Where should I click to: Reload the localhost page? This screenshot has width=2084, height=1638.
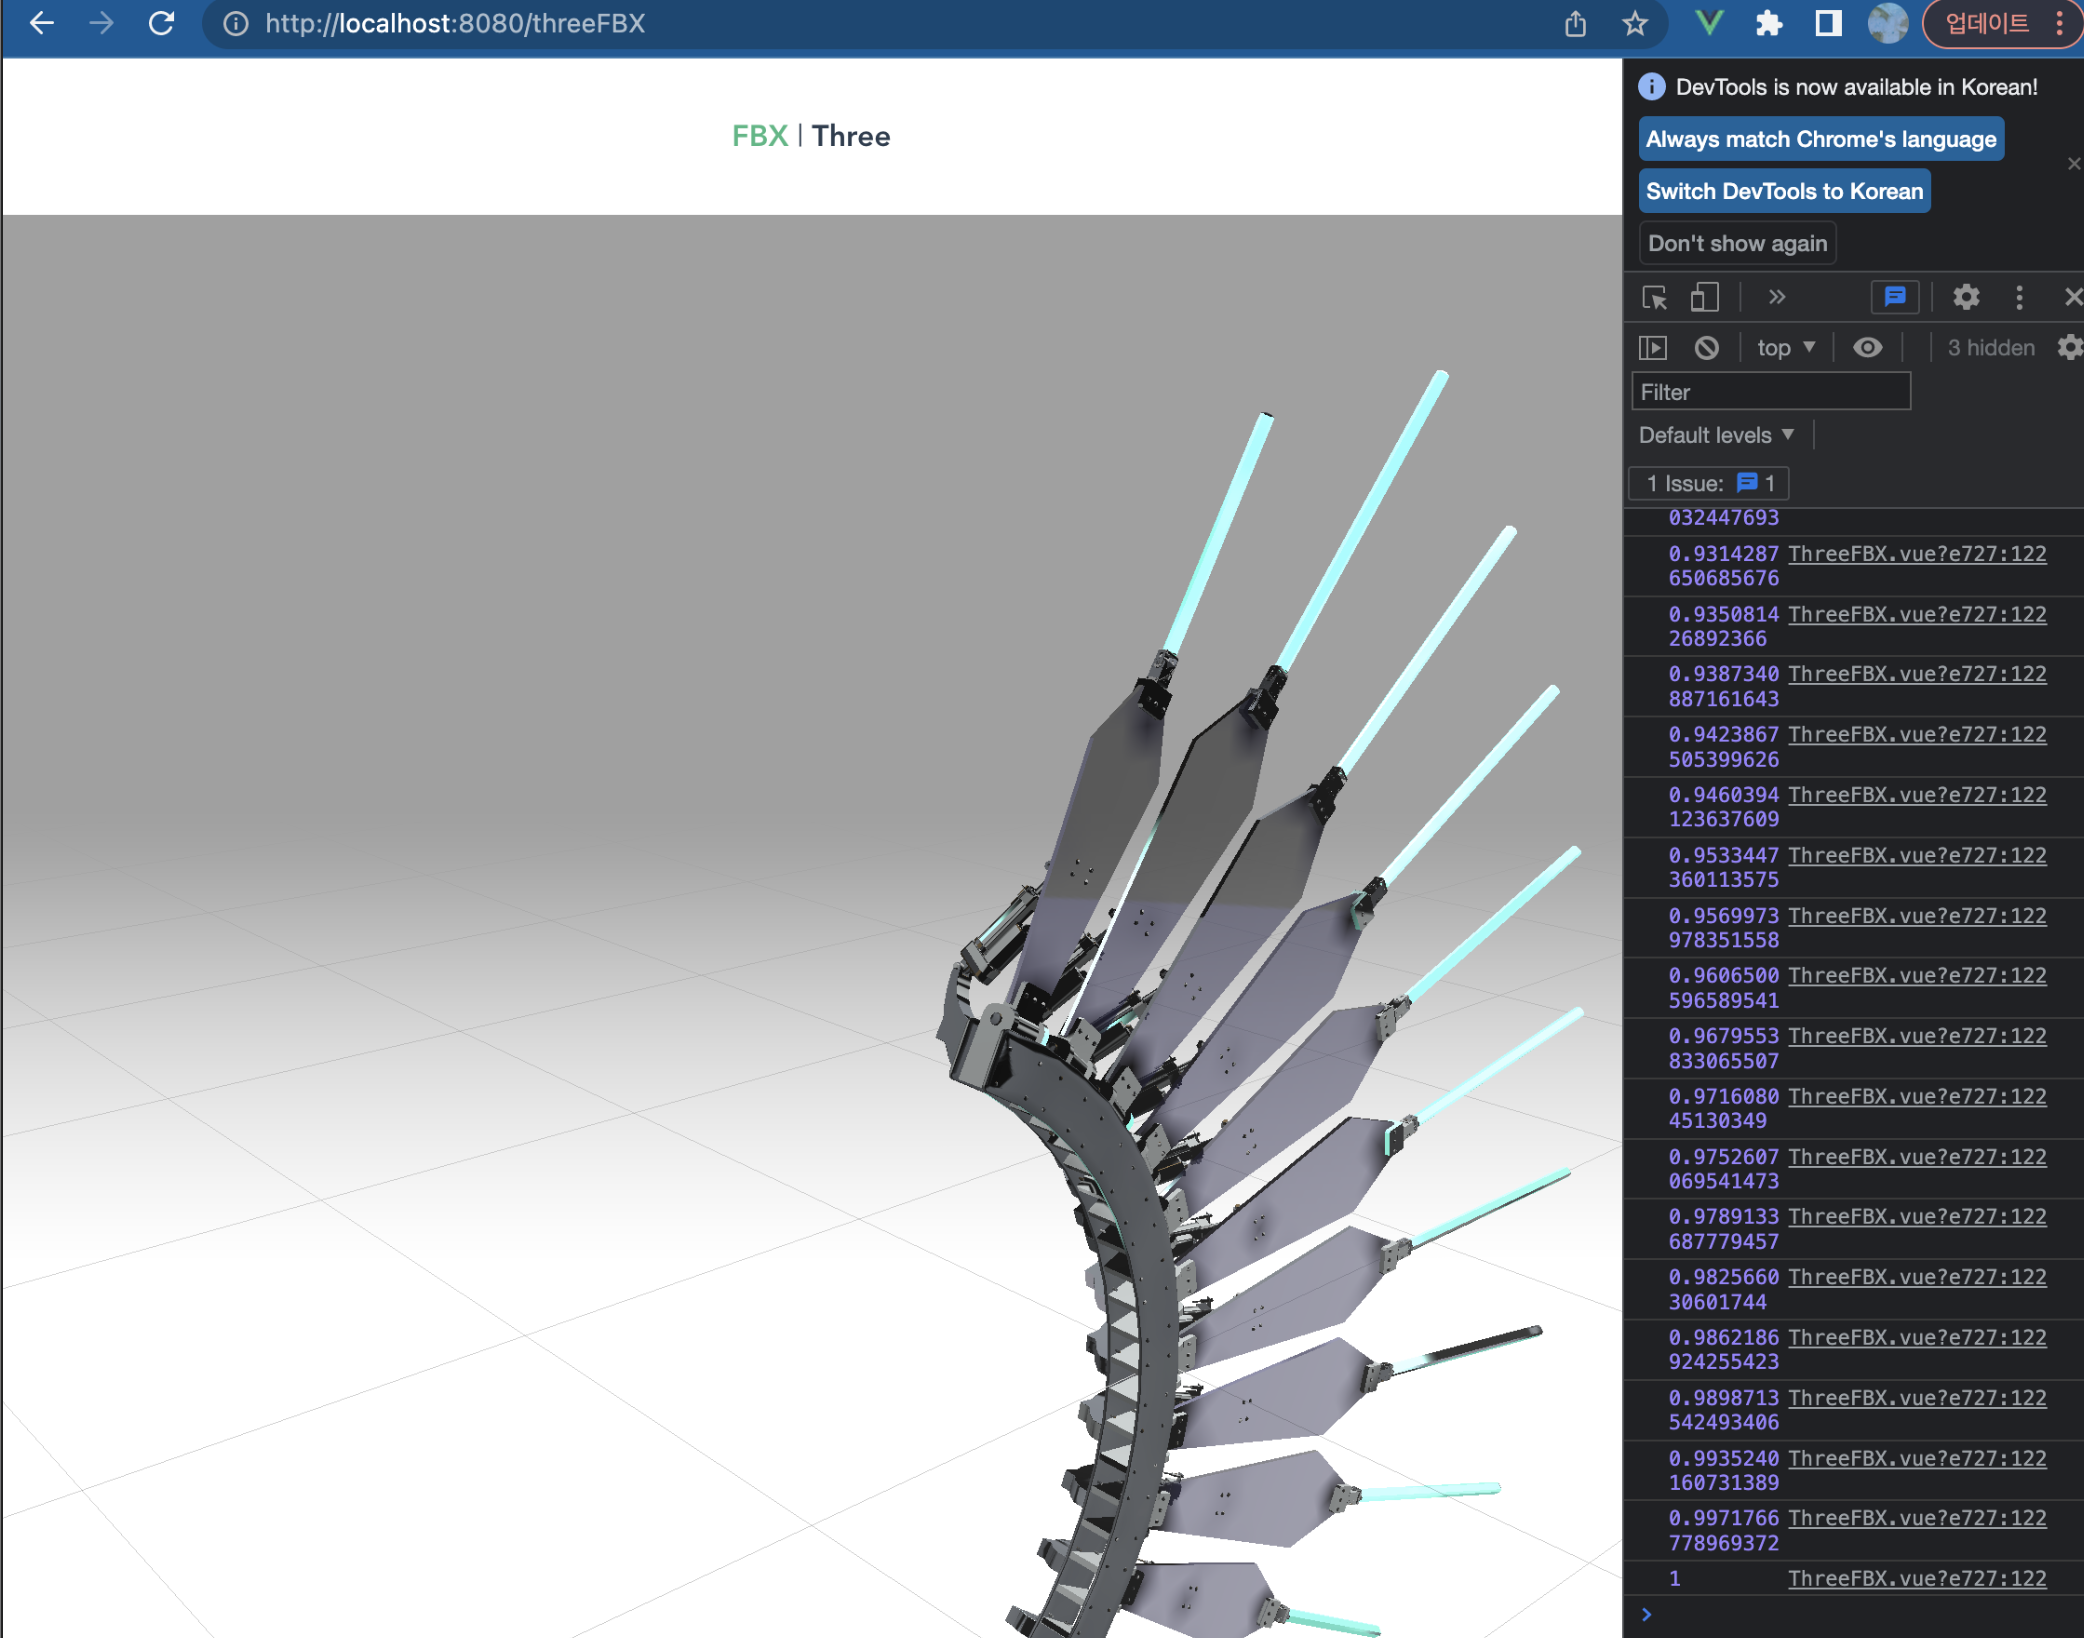pyautogui.click(x=162, y=23)
